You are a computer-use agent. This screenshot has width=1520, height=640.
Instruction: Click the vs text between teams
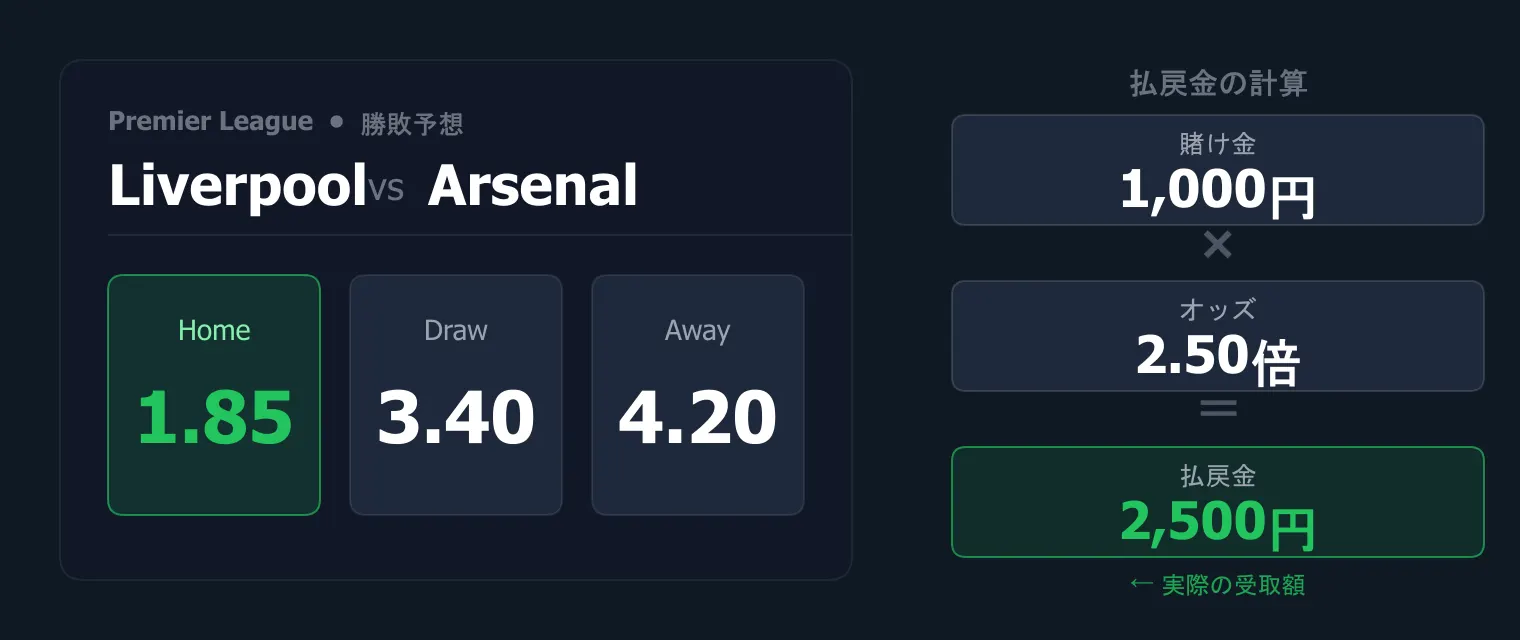[386, 188]
